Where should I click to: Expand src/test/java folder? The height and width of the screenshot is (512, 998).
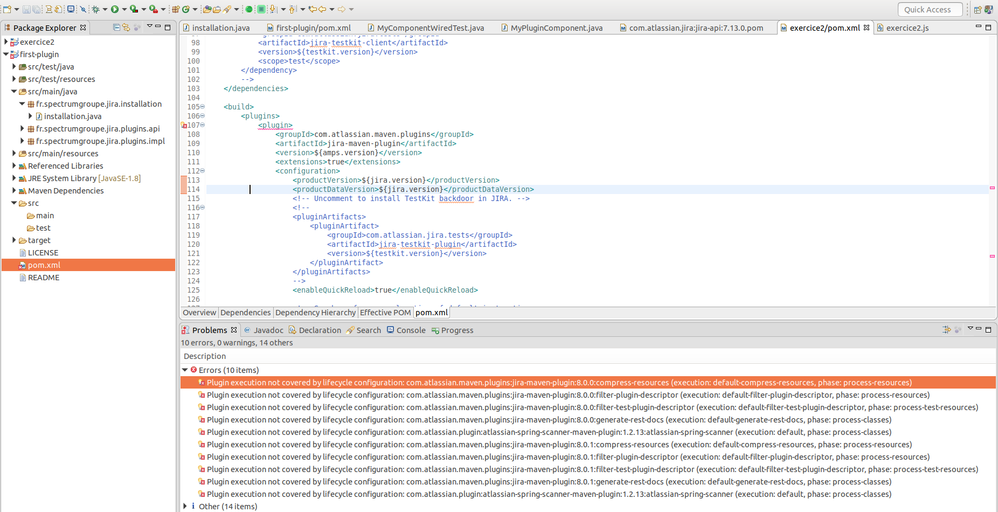click(14, 66)
